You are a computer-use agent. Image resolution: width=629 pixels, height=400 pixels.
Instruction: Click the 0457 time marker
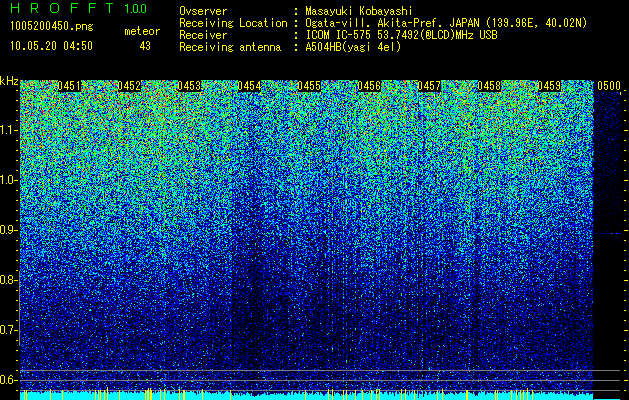pyautogui.click(x=429, y=86)
